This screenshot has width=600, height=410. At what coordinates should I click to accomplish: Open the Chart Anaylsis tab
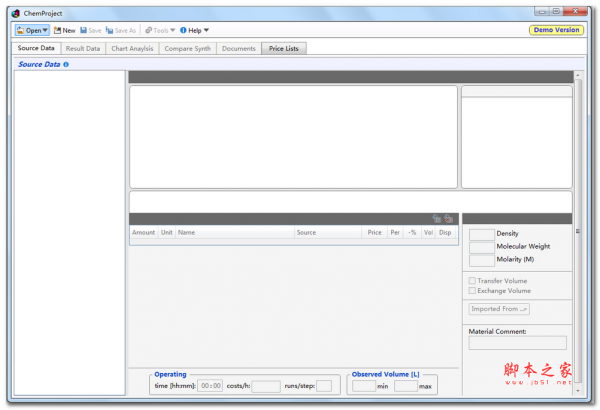tap(132, 49)
